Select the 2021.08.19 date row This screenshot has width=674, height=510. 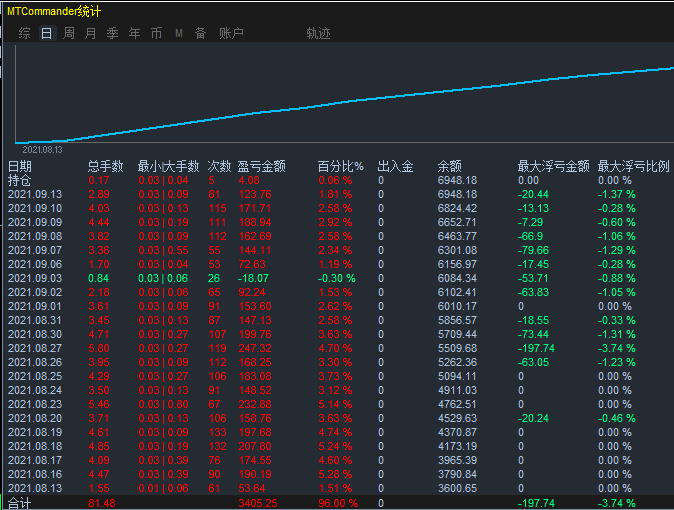(x=35, y=432)
